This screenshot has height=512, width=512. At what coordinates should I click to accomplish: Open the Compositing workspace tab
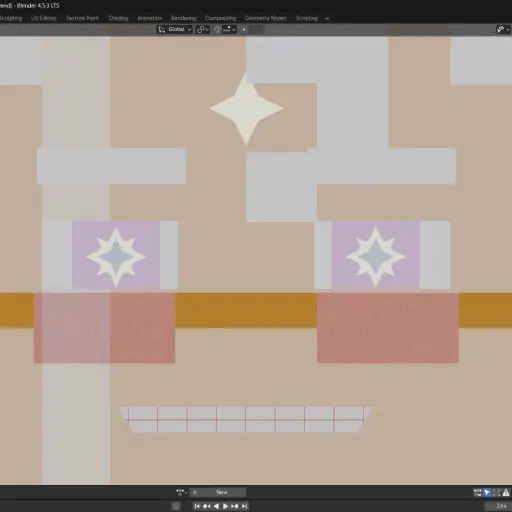221,18
